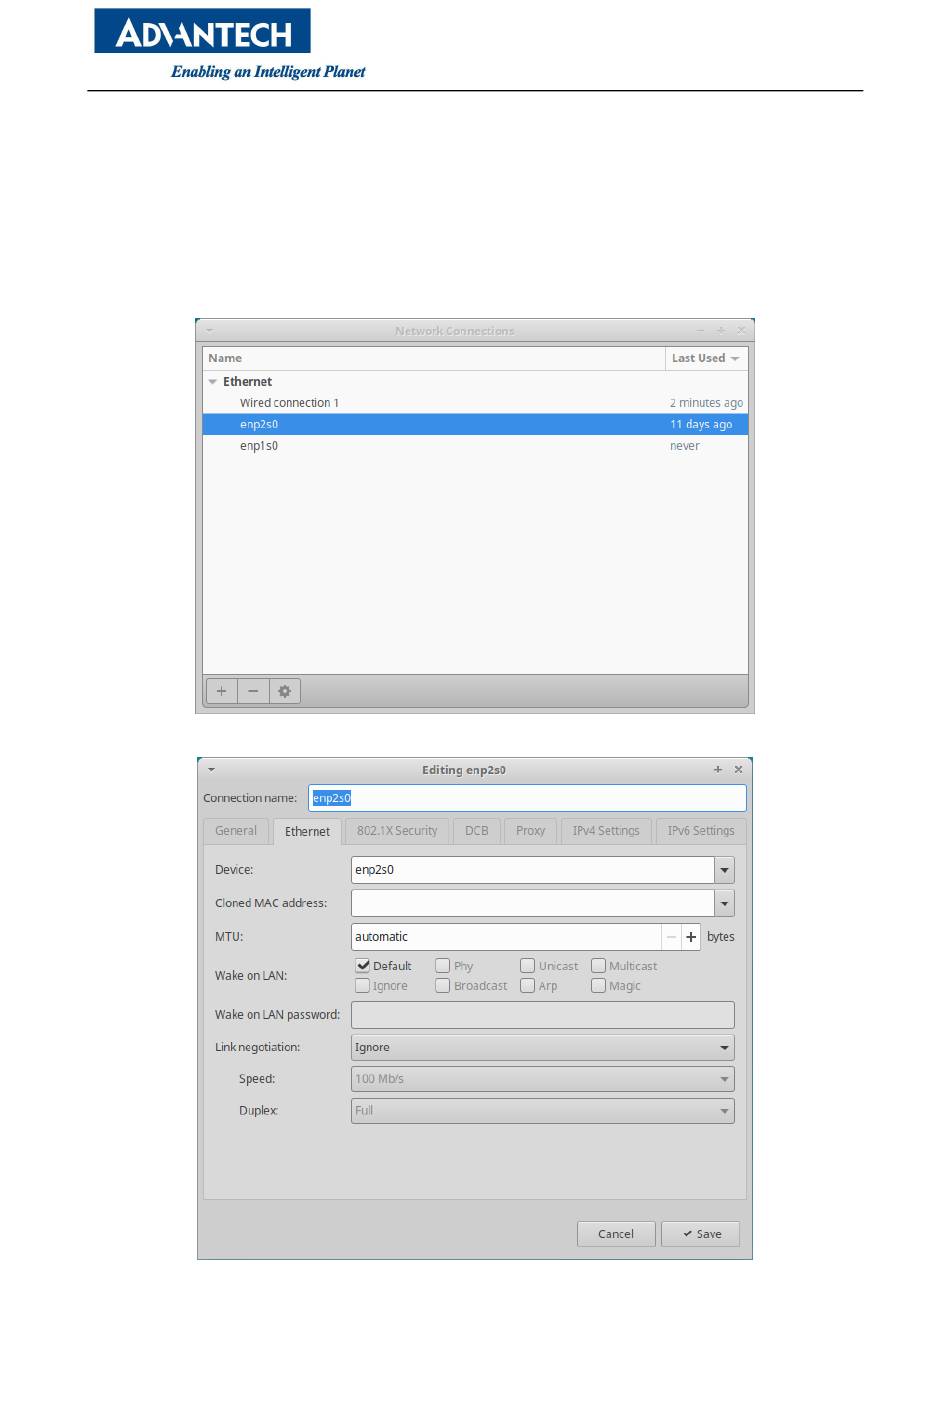
Task: Open the Link negotiation dropdown
Action: tap(724, 1048)
